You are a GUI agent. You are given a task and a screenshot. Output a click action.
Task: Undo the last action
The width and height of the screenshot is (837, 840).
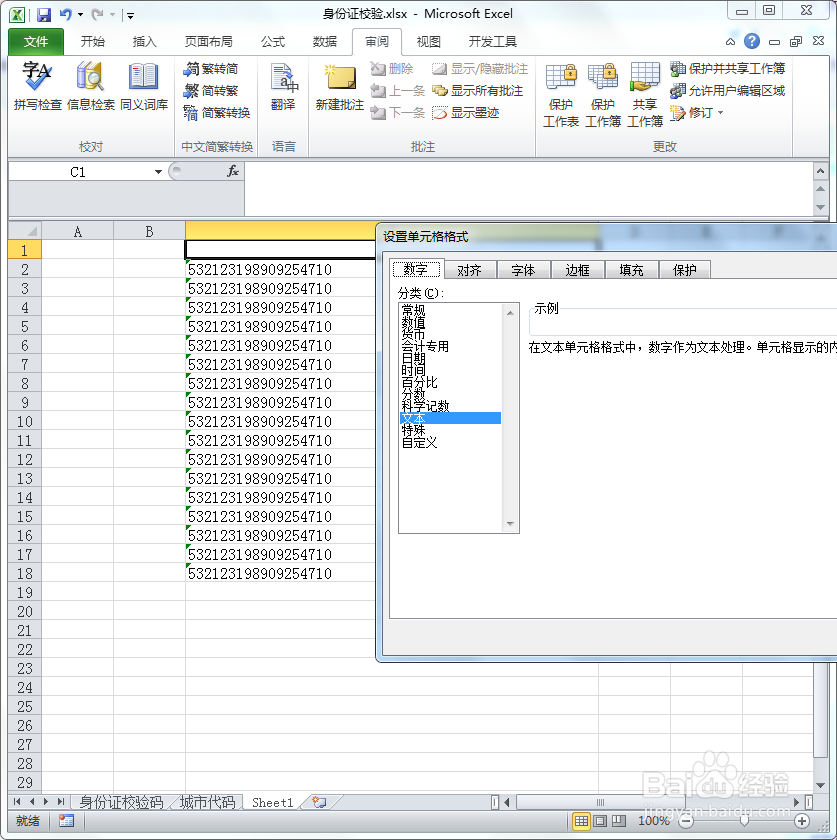pyautogui.click(x=65, y=14)
